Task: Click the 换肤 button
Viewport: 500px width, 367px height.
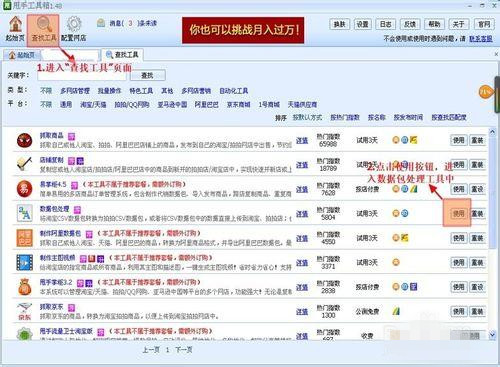Action: coord(339,24)
